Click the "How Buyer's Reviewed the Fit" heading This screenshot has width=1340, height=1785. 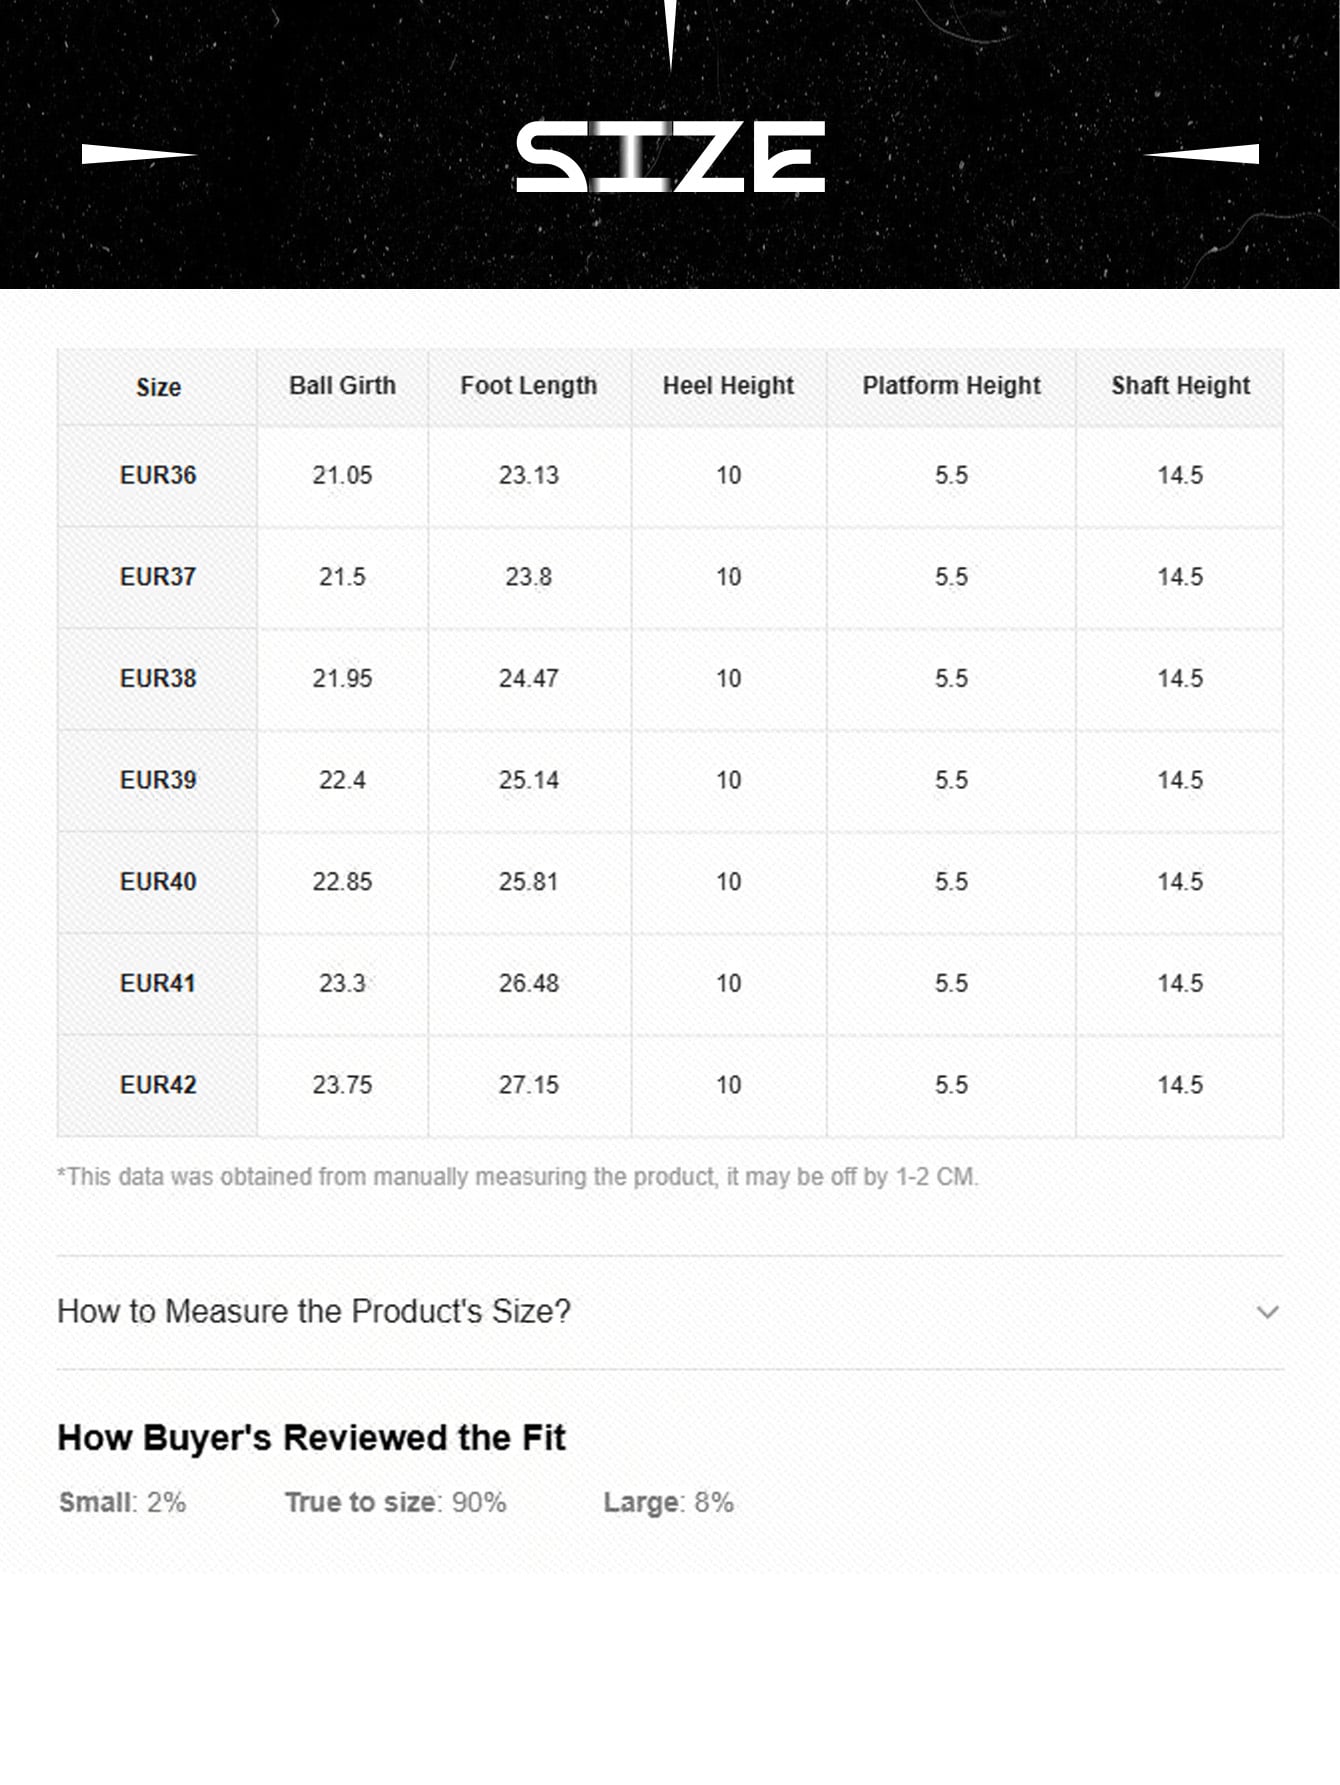[x=311, y=1438]
